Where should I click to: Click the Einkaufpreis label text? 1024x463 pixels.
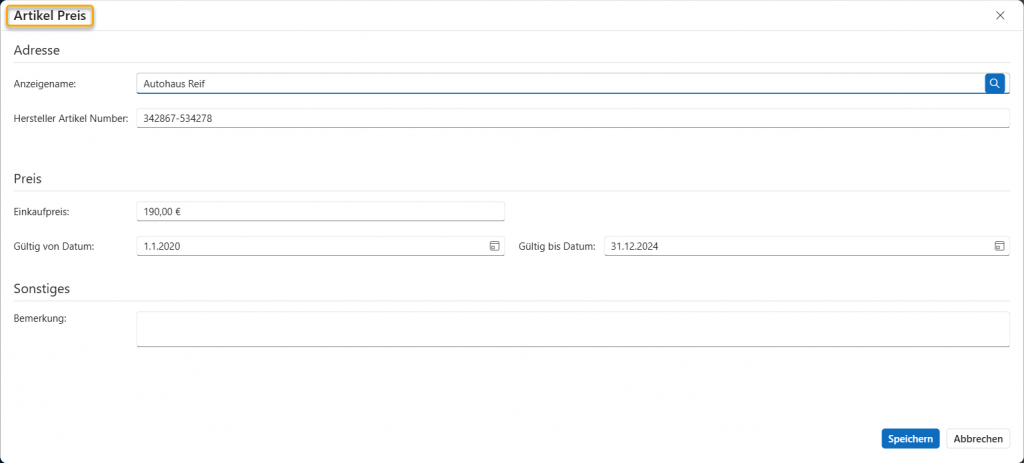[41, 211]
